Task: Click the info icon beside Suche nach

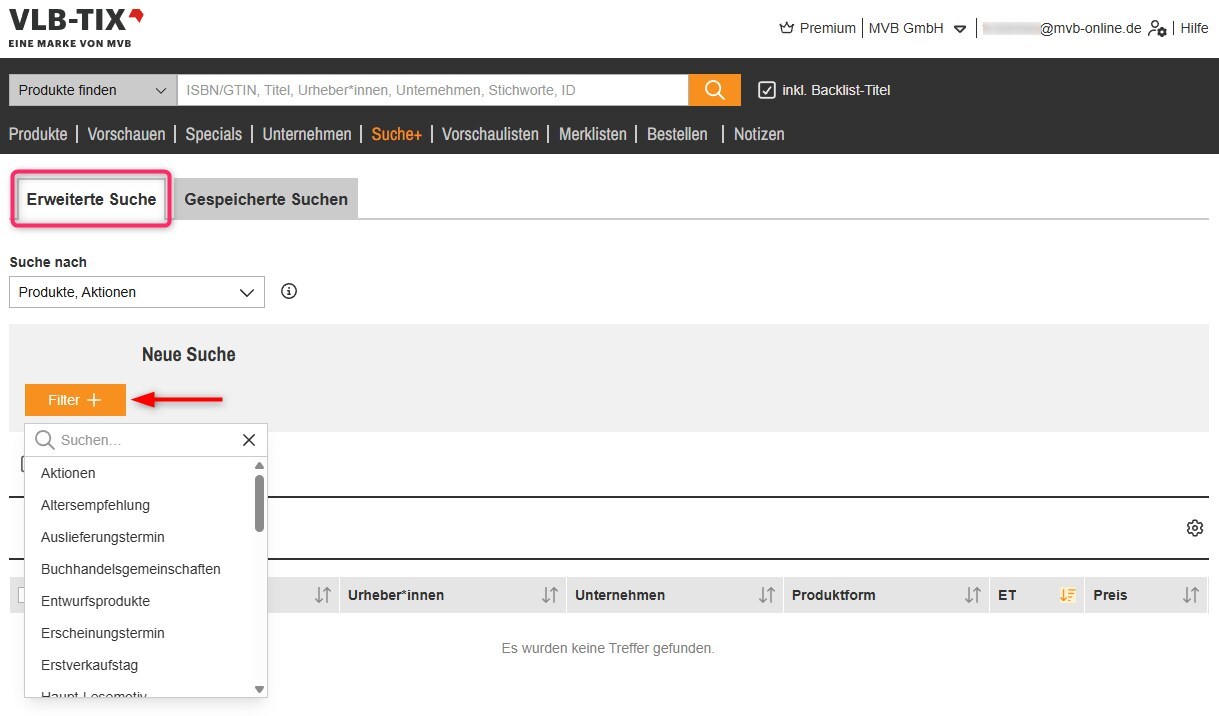Action: 289,292
